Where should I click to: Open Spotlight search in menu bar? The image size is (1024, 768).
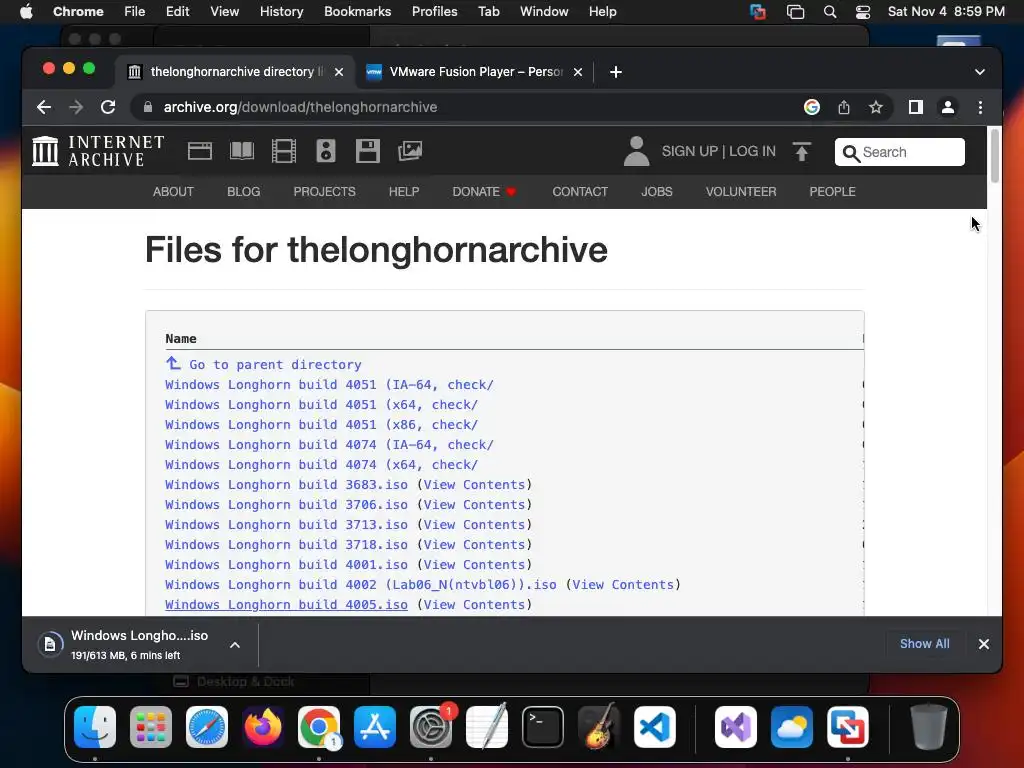point(830,12)
